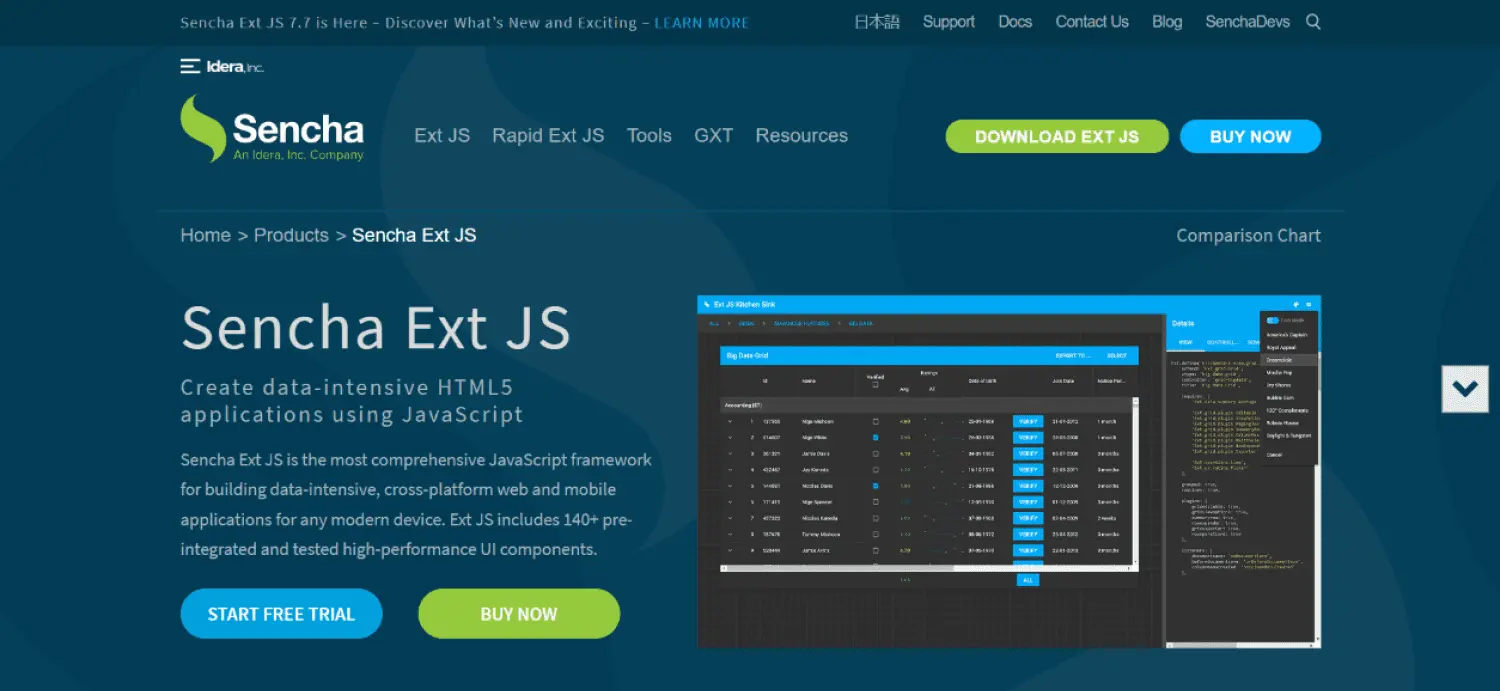Open demo options via the hamburger icon in Details header

pyautogui.click(x=1308, y=305)
